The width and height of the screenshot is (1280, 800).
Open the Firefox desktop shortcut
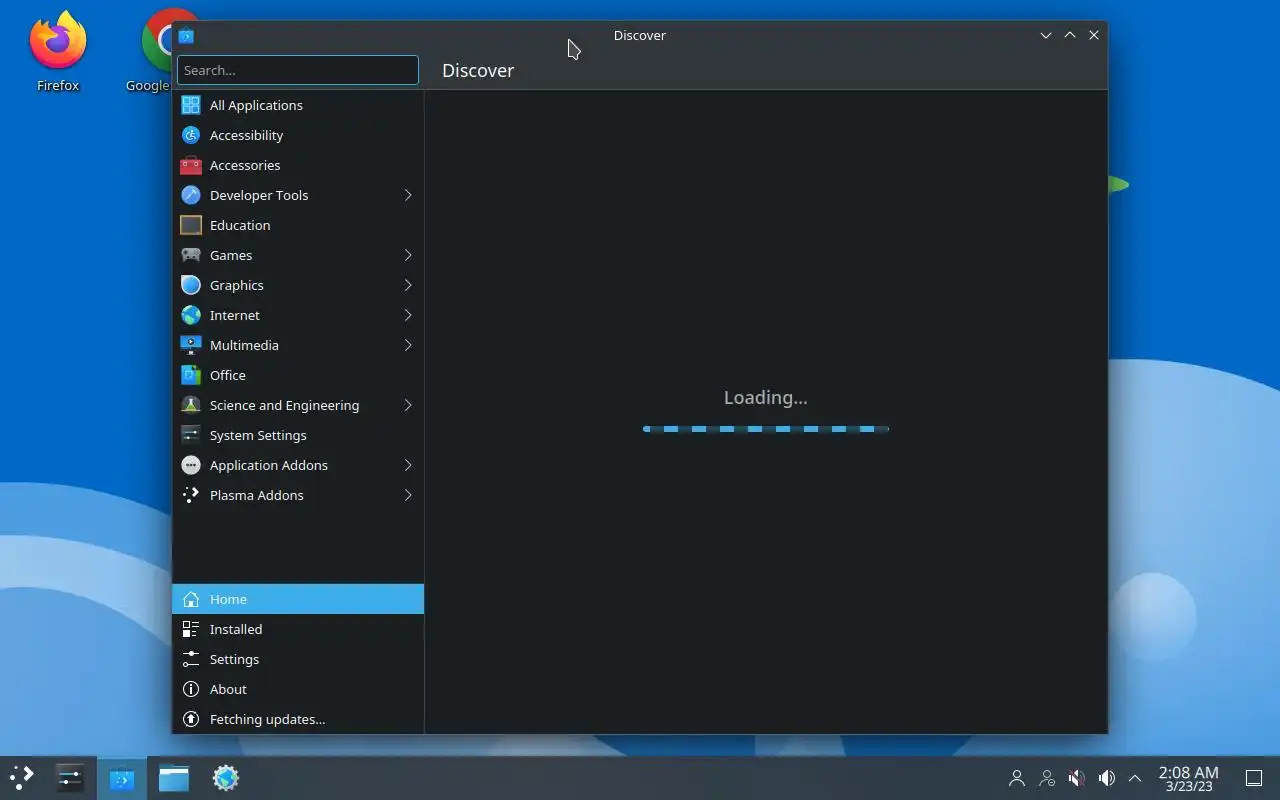(58, 52)
